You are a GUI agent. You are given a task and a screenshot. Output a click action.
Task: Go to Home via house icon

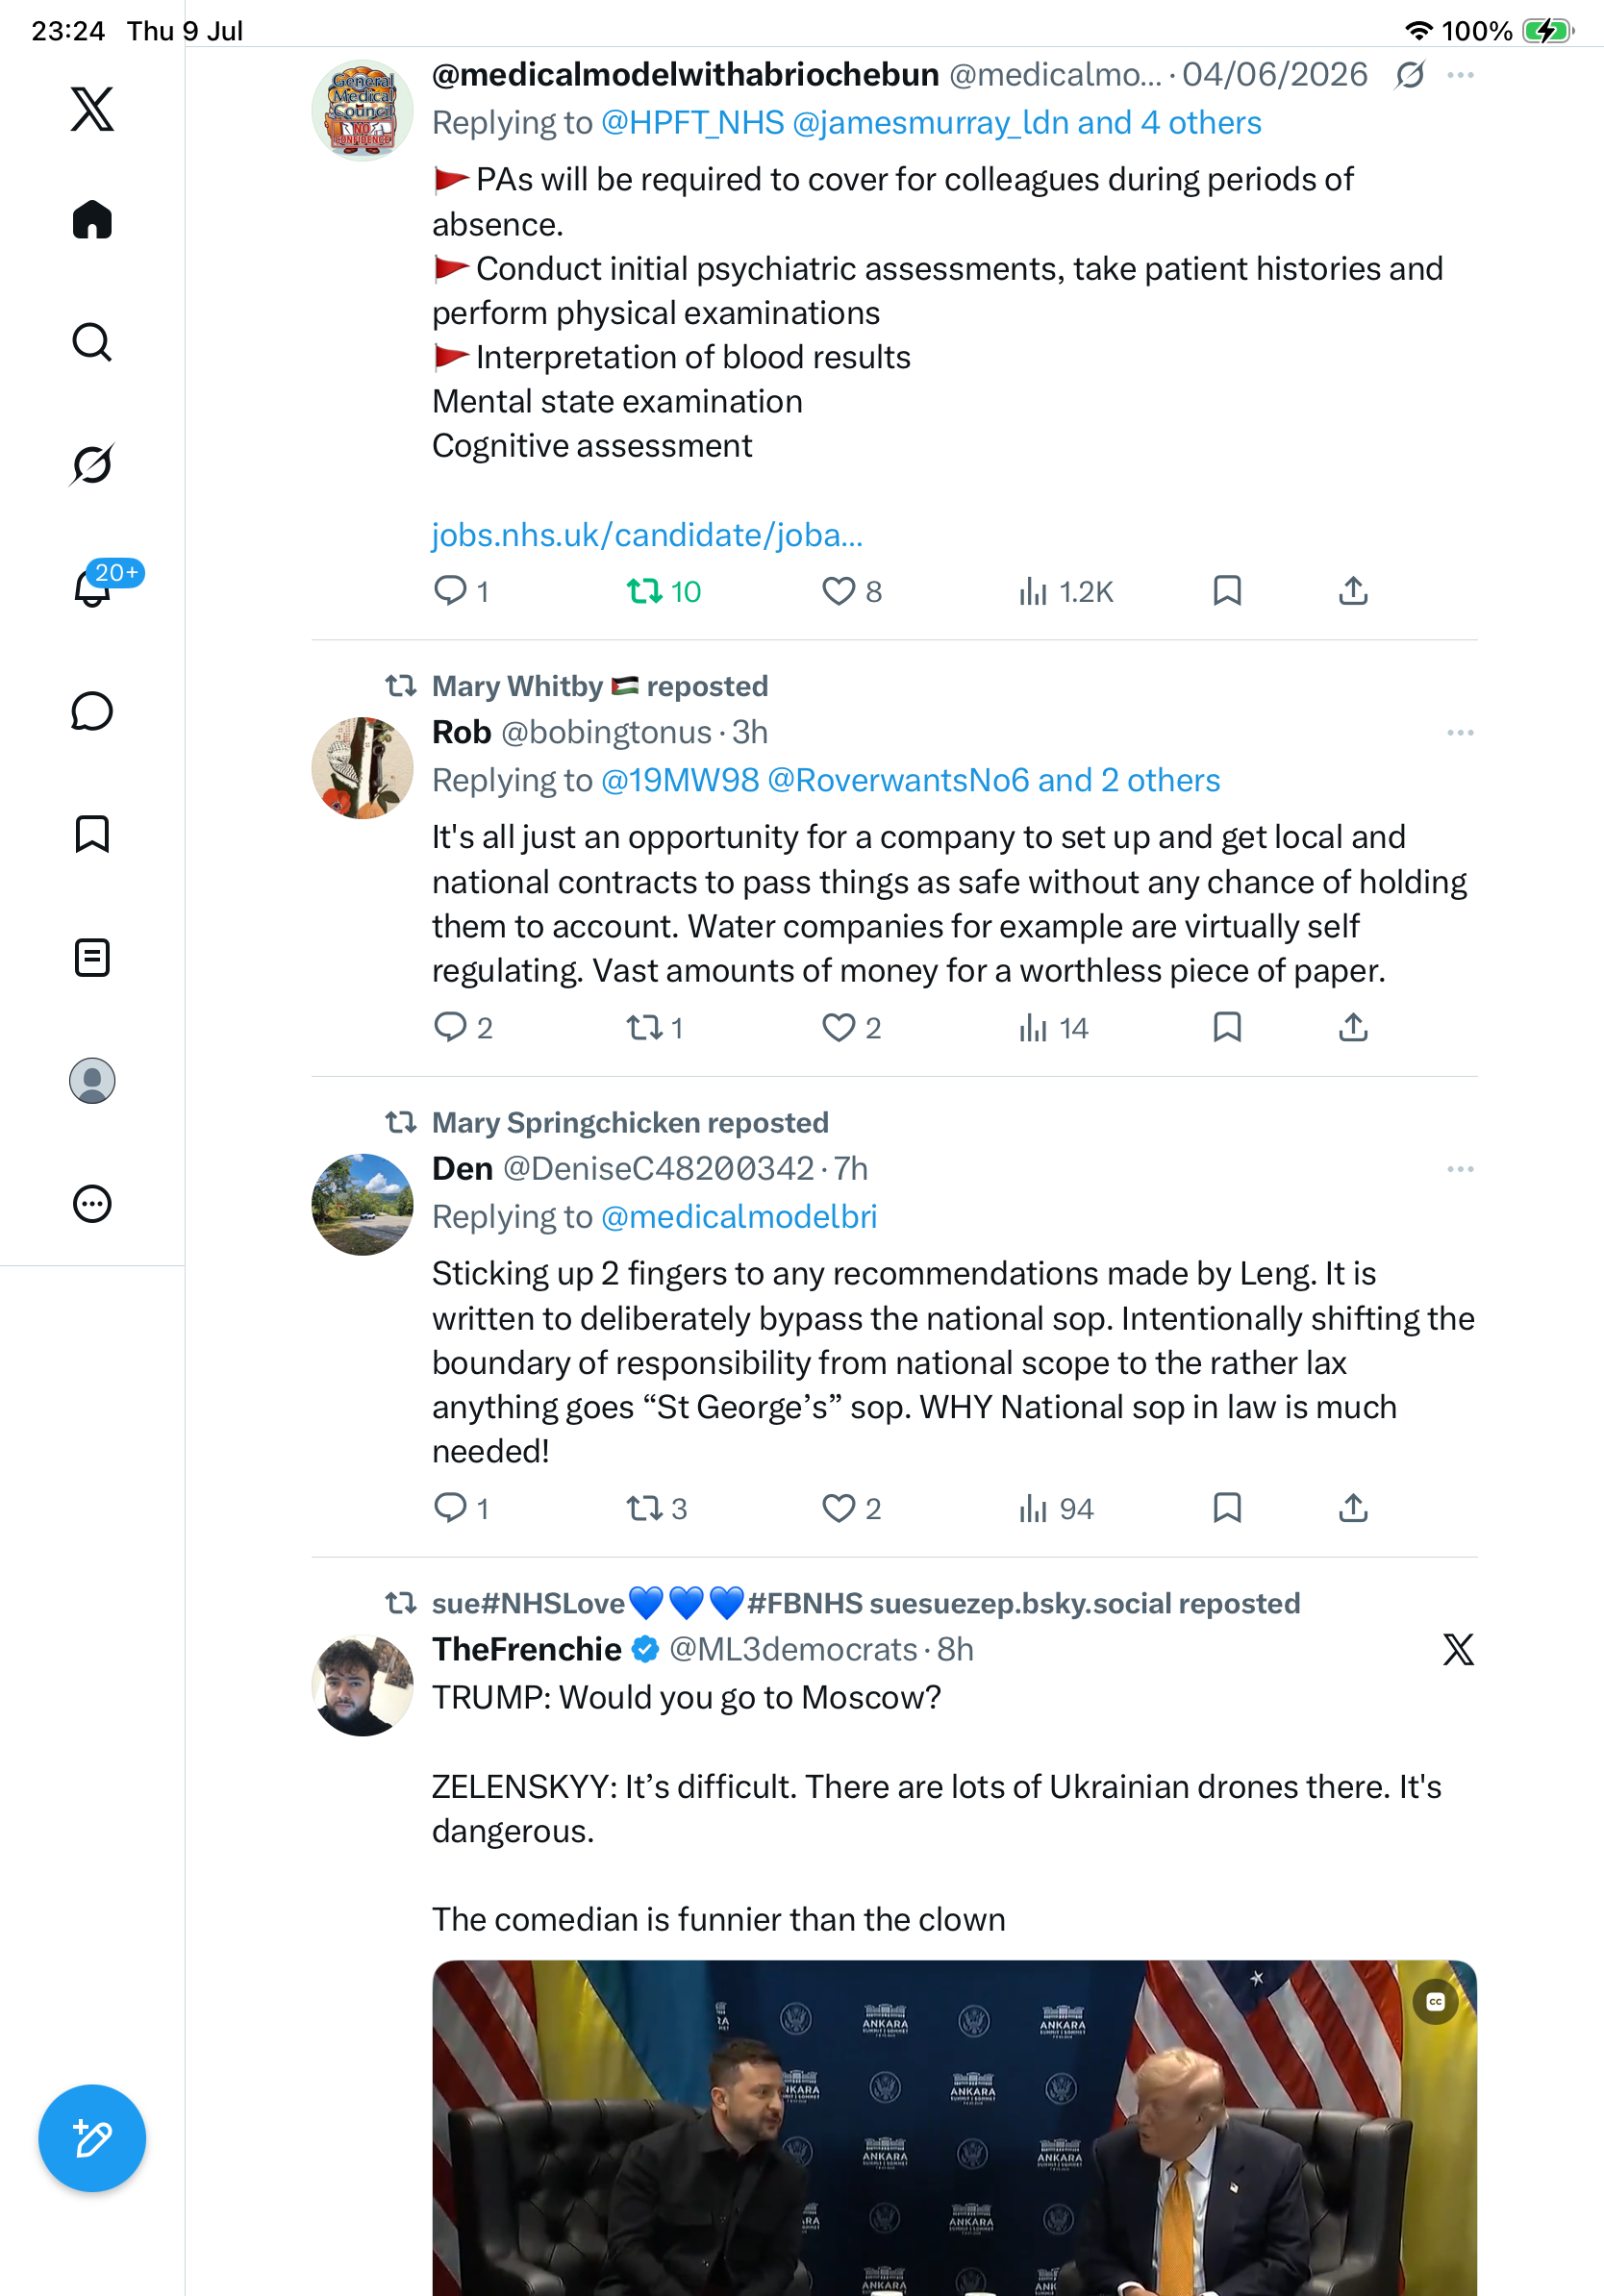(x=92, y=219)
